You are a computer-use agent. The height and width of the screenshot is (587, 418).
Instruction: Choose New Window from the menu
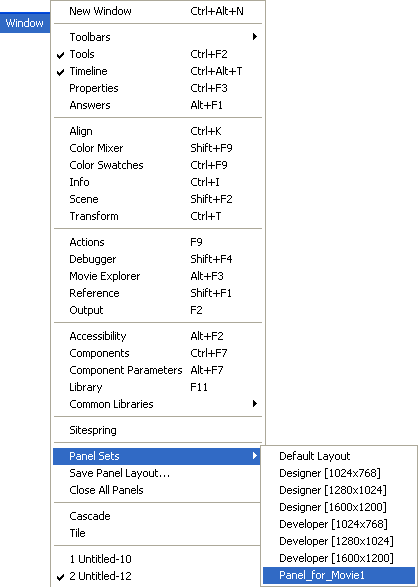(x=157, y=11)
